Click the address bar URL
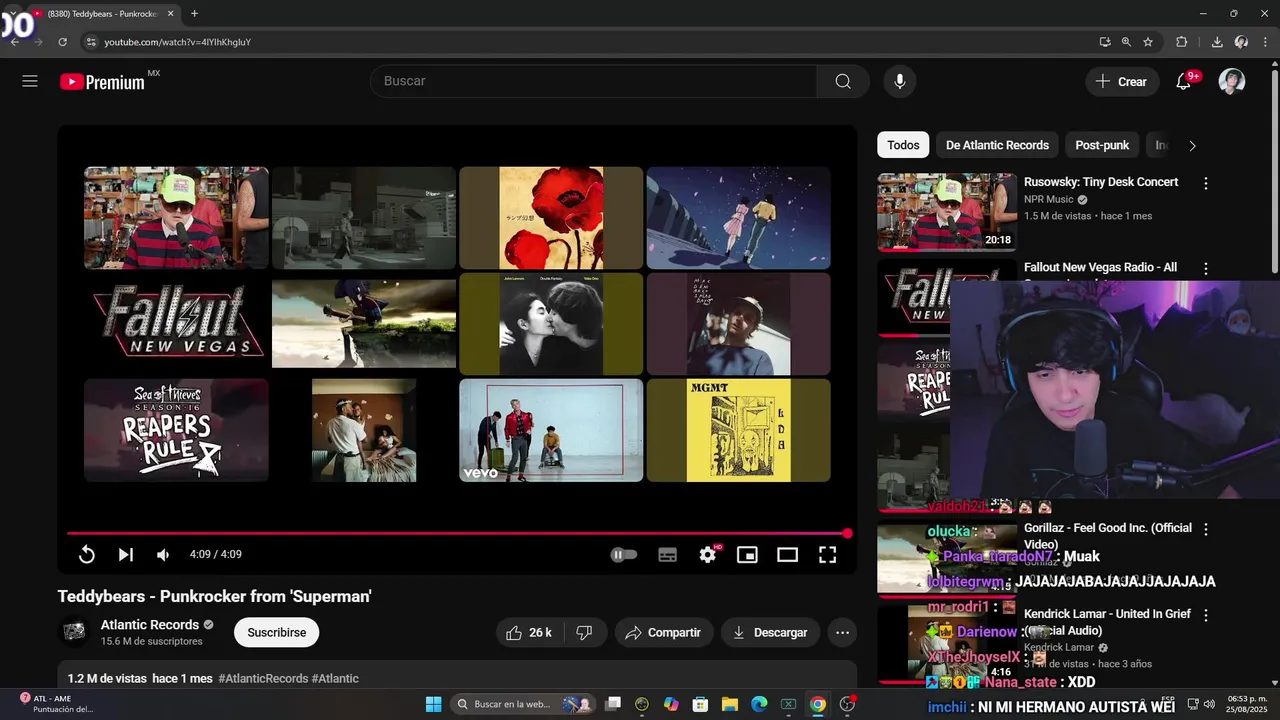Image resolution: width=1280 pixels, height=720 pixels. [178, 42]
